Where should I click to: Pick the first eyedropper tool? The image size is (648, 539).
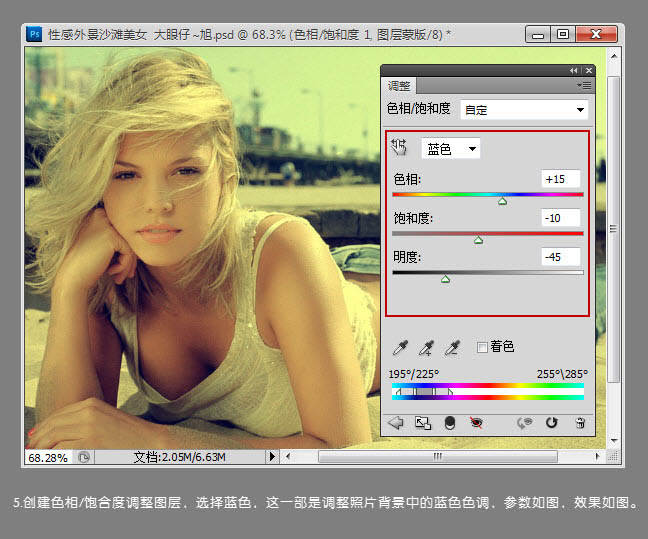pyautogui.click(x=401, y=347)
